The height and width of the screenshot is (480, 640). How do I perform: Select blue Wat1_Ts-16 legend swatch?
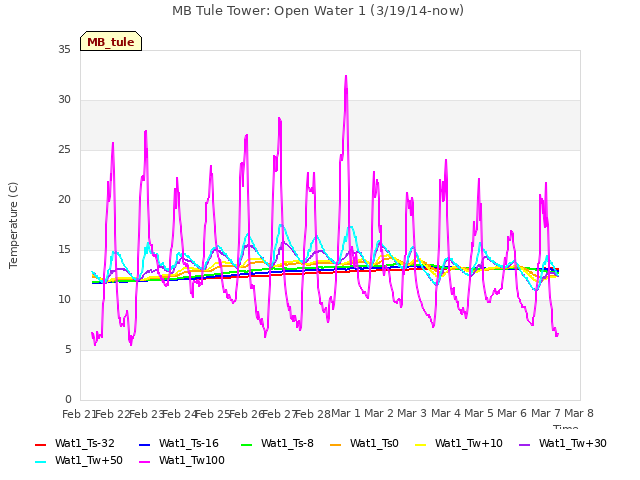click(x=144, y=444)
